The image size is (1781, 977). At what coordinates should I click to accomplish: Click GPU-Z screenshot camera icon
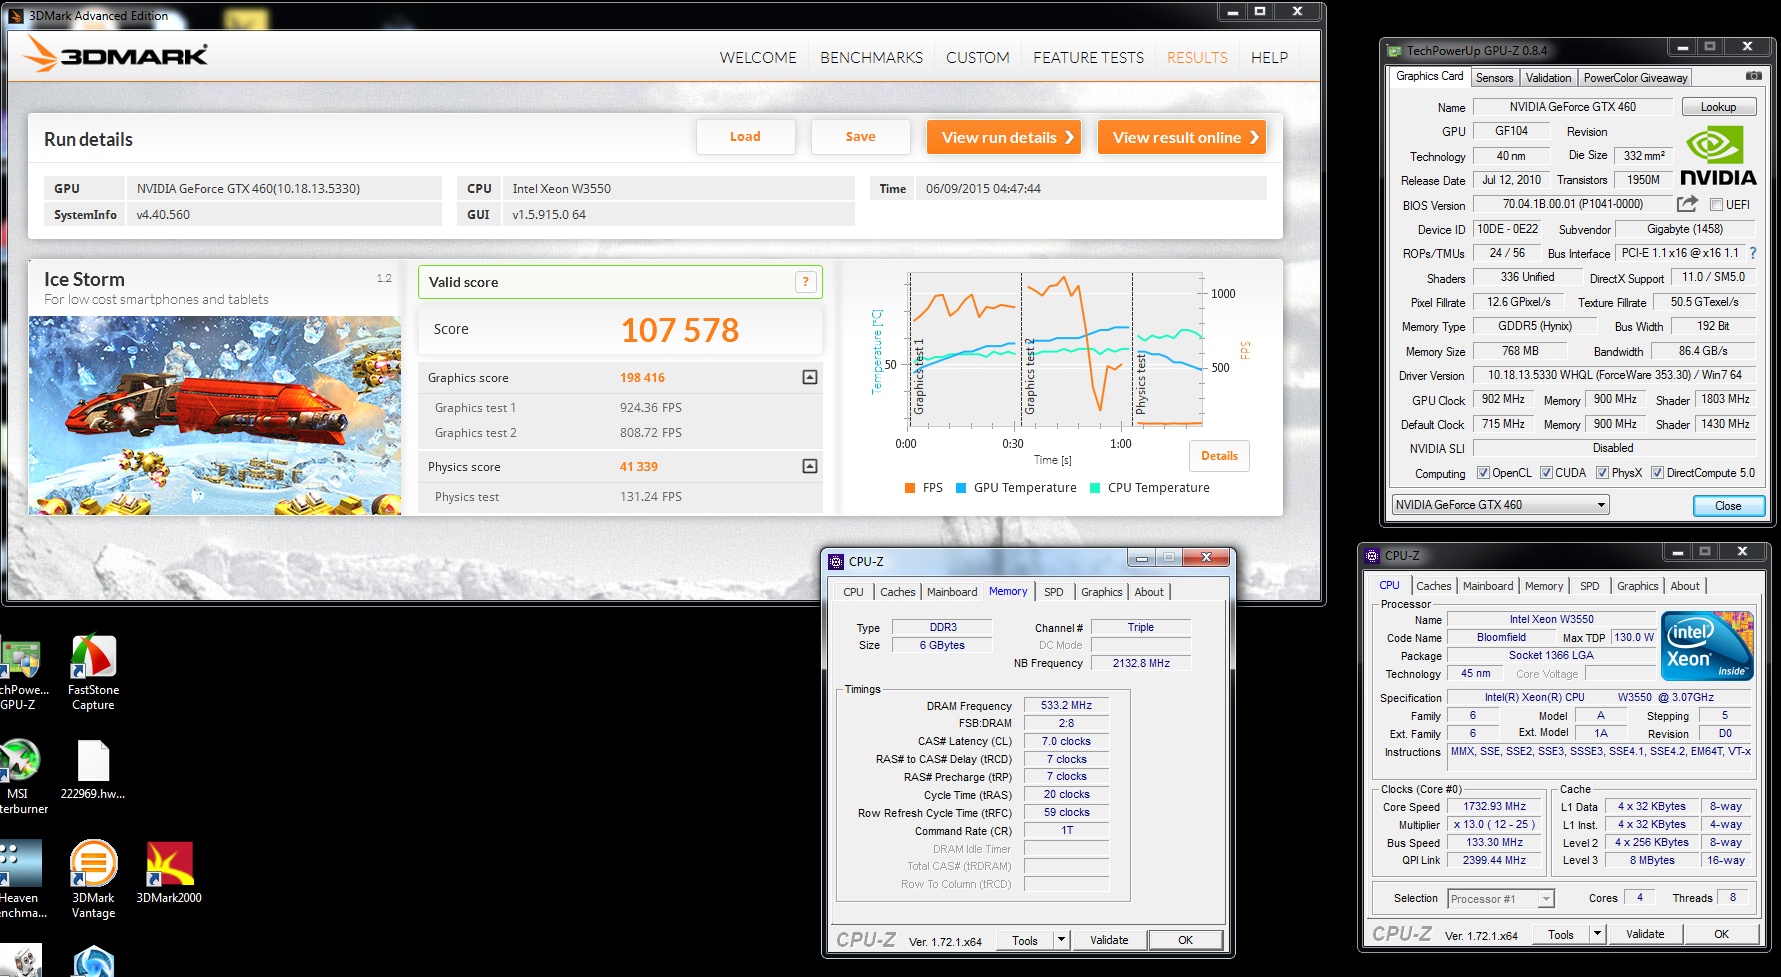point(1753,76)
